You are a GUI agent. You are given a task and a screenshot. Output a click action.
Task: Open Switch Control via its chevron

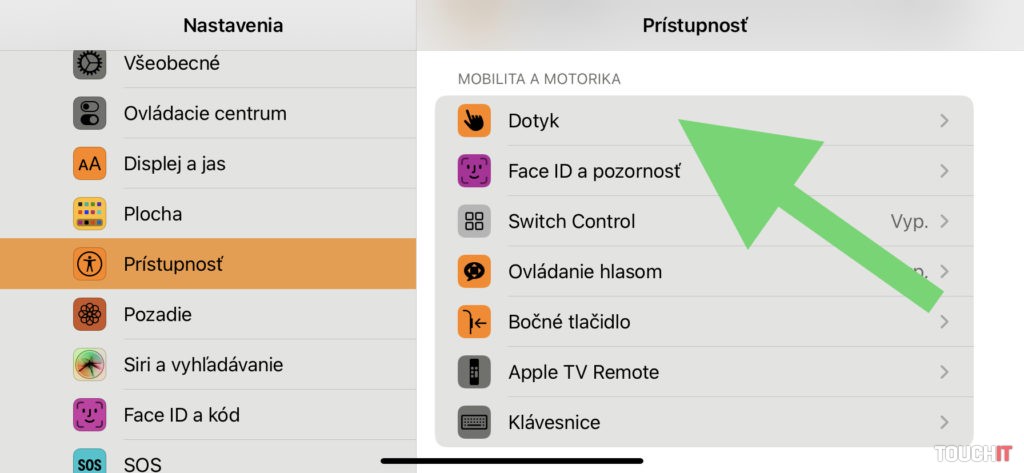tap(944, 221)
